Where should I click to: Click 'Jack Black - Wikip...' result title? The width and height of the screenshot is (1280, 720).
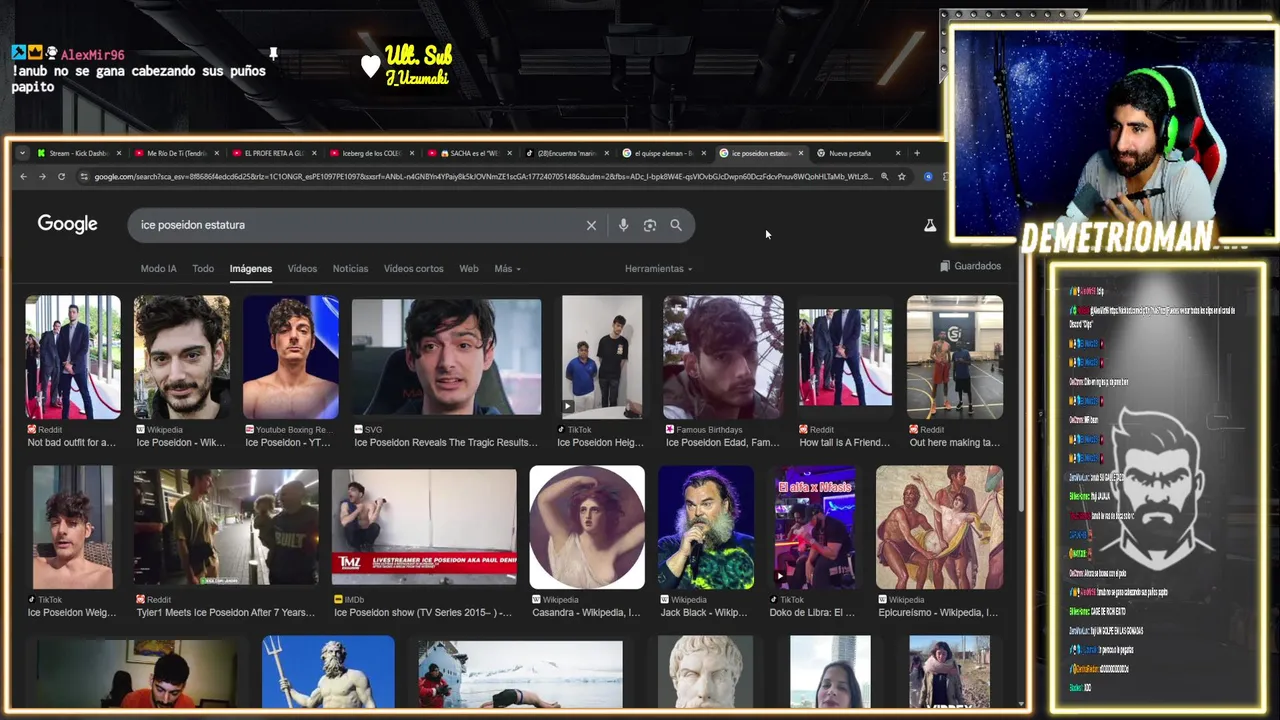pos(704,612)
